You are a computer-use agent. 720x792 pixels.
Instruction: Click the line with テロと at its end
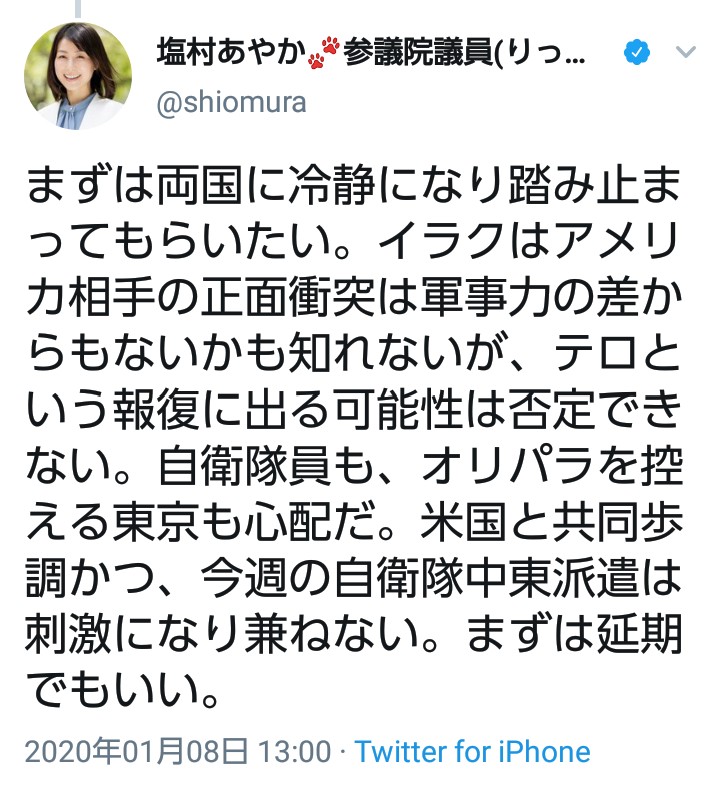[x=354, y=353]
